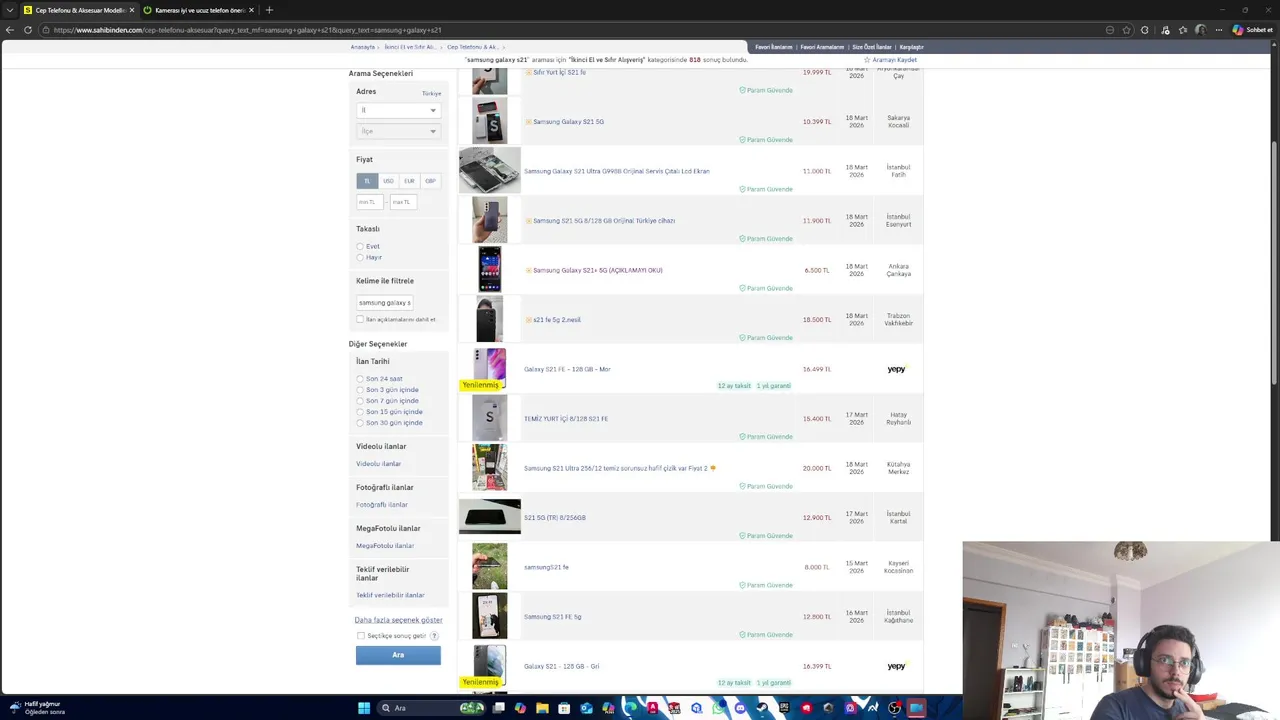This screenshot has height=720, width=1280.
Task: Open Microsoft Store from the taskbar
Action: coord(564,708)
